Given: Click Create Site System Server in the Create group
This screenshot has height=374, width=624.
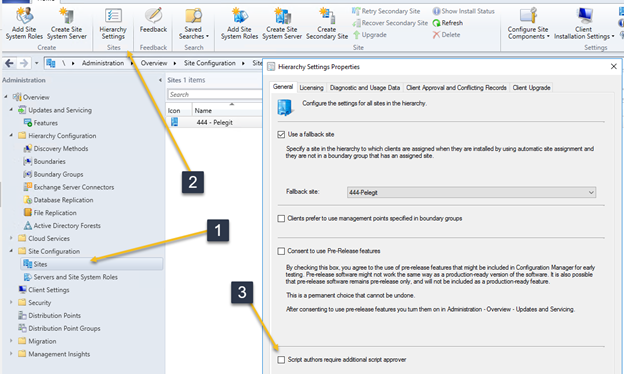Looking at the screenshot, I should (66, 24).
